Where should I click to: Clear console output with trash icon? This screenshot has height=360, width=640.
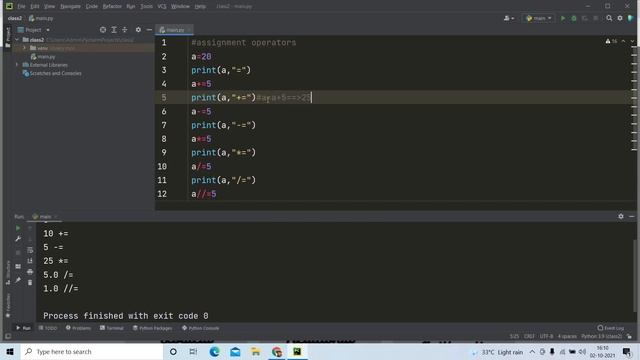[30, 282]
